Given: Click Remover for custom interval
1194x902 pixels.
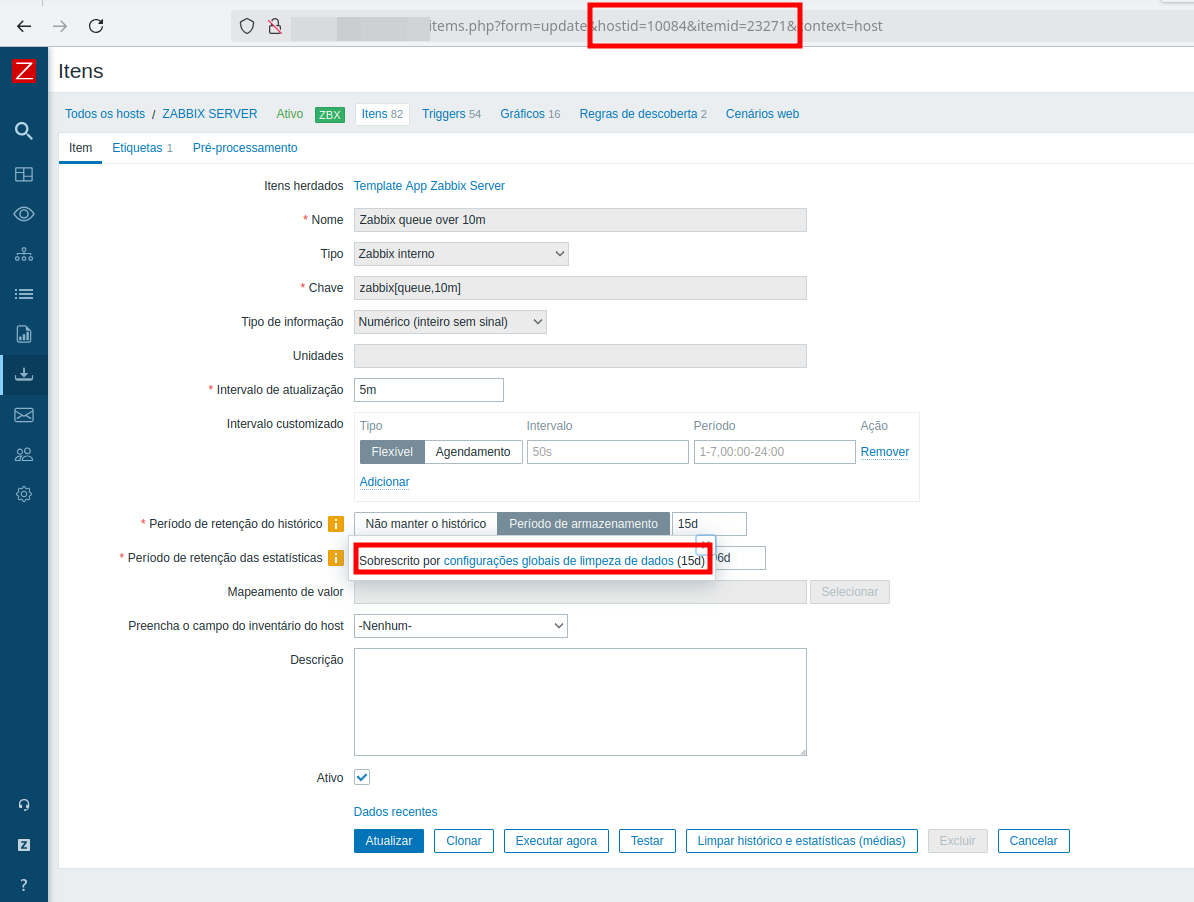Looking at the screenshot, I should (x=884, y=451).
